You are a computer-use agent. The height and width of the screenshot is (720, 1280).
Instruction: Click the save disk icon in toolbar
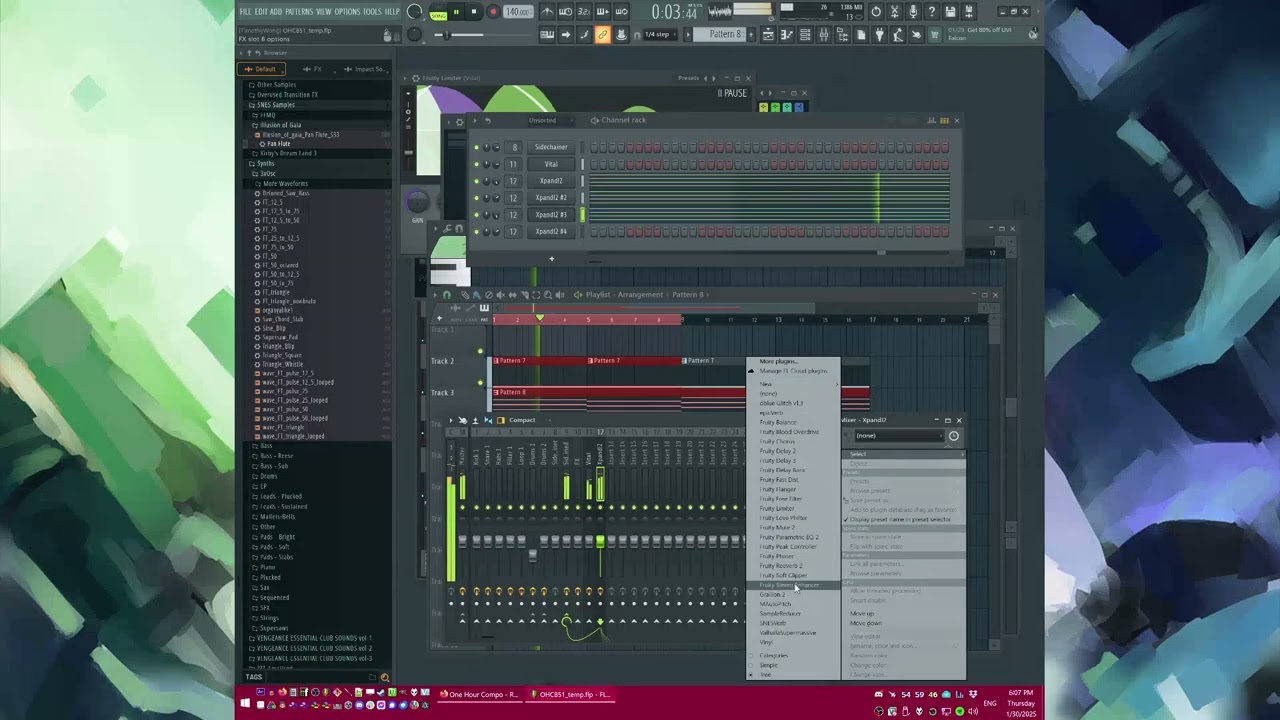950,12
